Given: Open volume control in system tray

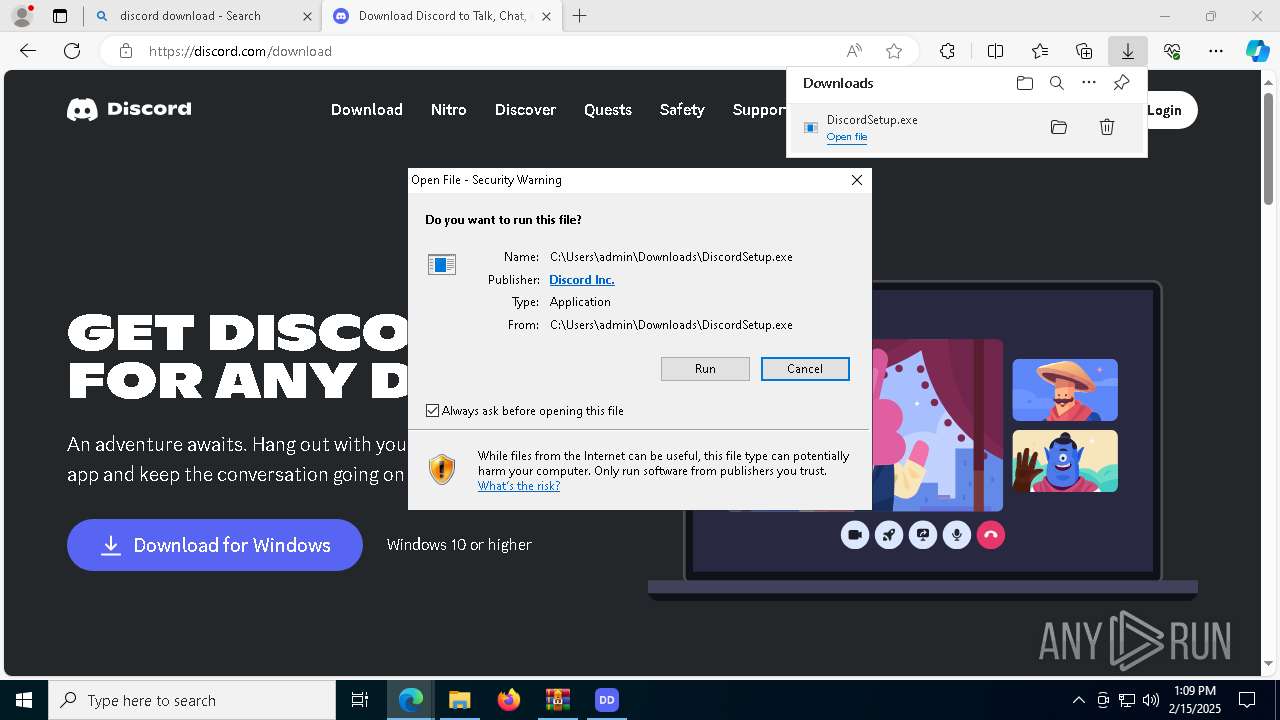Looking at the screenshot, I should coord(1150,700).
